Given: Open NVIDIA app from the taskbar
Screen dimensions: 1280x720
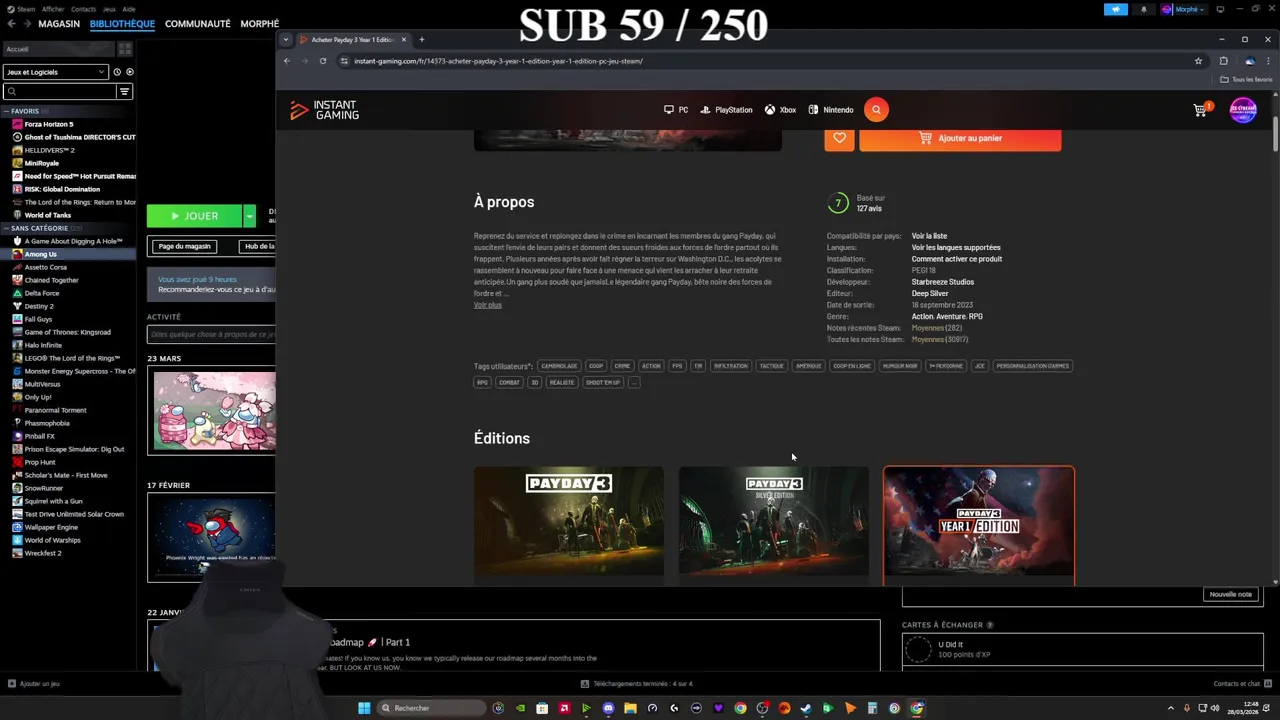Looking at the screenshot, I should [520, 708].
